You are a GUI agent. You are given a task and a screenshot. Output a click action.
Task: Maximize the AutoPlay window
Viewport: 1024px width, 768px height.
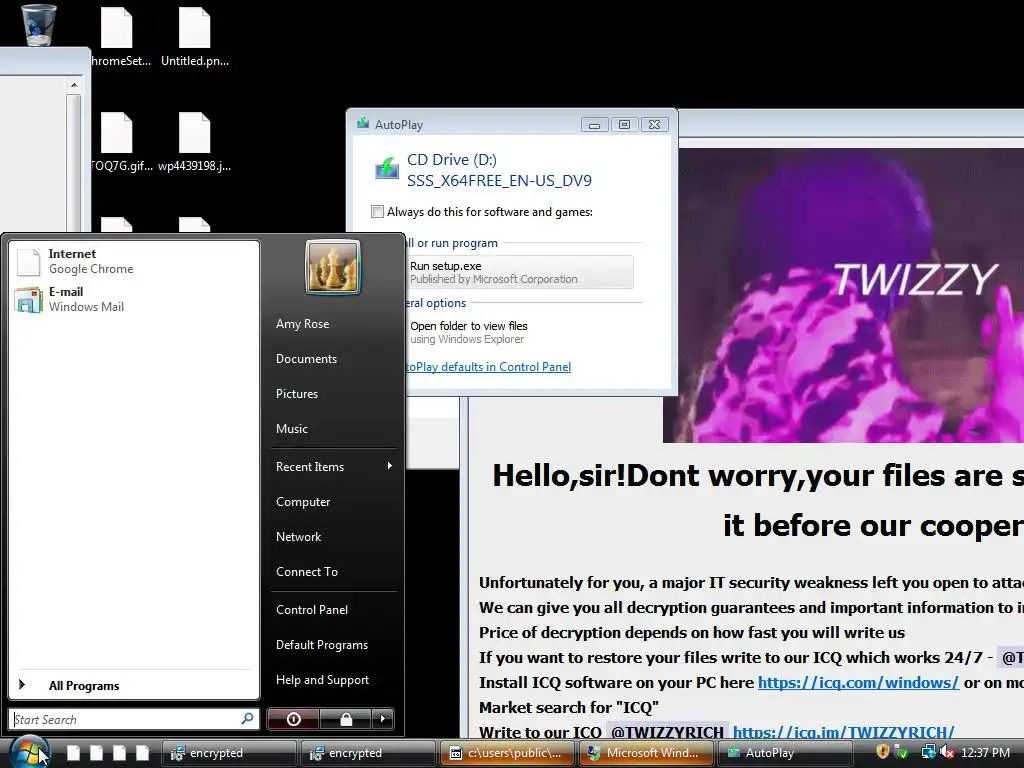(624, 125)
